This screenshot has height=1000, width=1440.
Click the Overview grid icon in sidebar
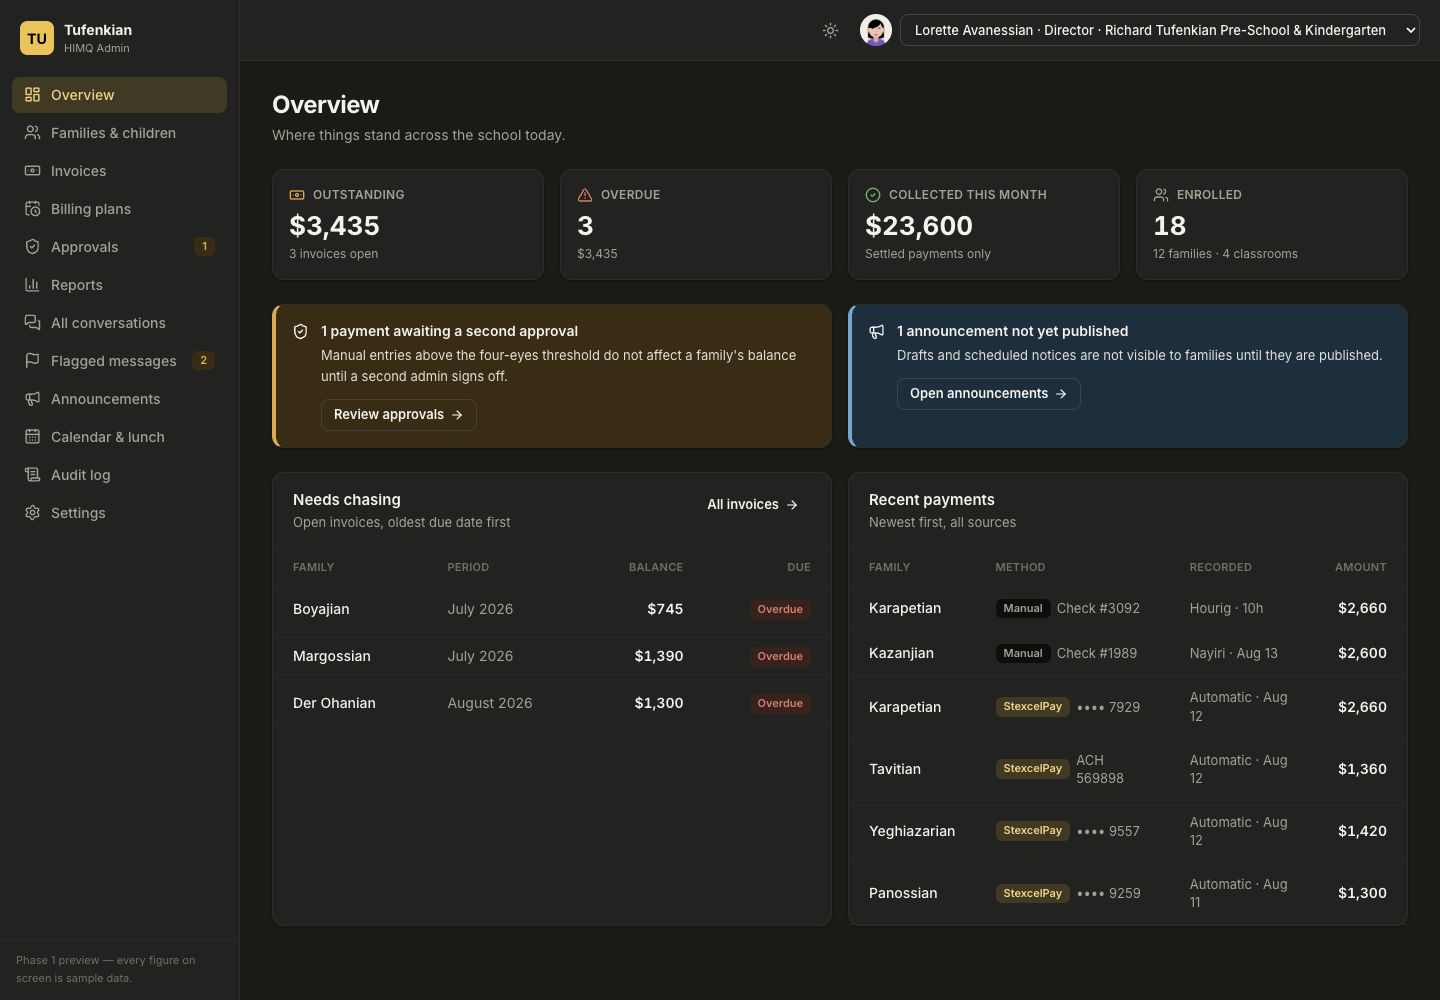click(x=32, y=95)
